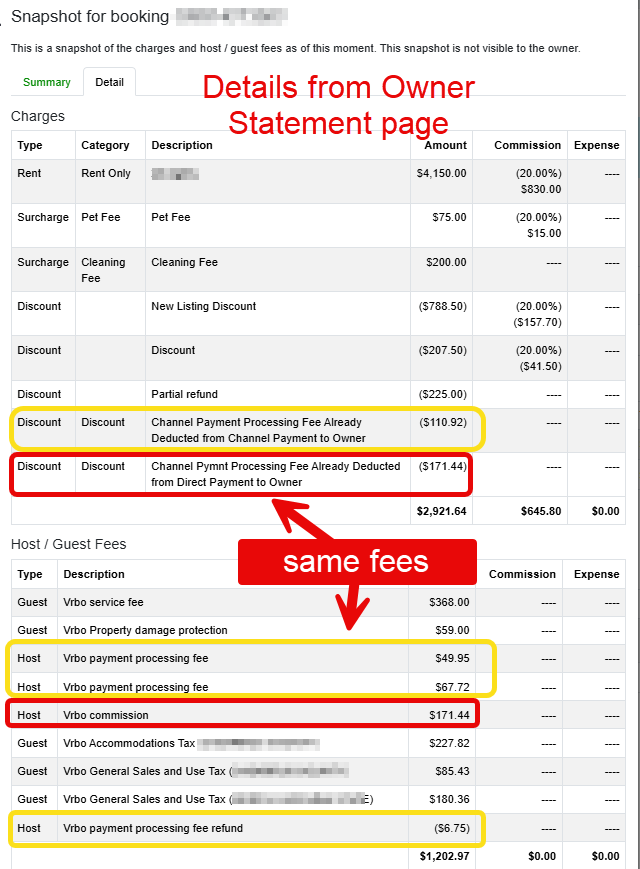This screenshot has width=640, height=869.
Task: Click the Vrbo Property damage protection description
Action: coord(145,630)
